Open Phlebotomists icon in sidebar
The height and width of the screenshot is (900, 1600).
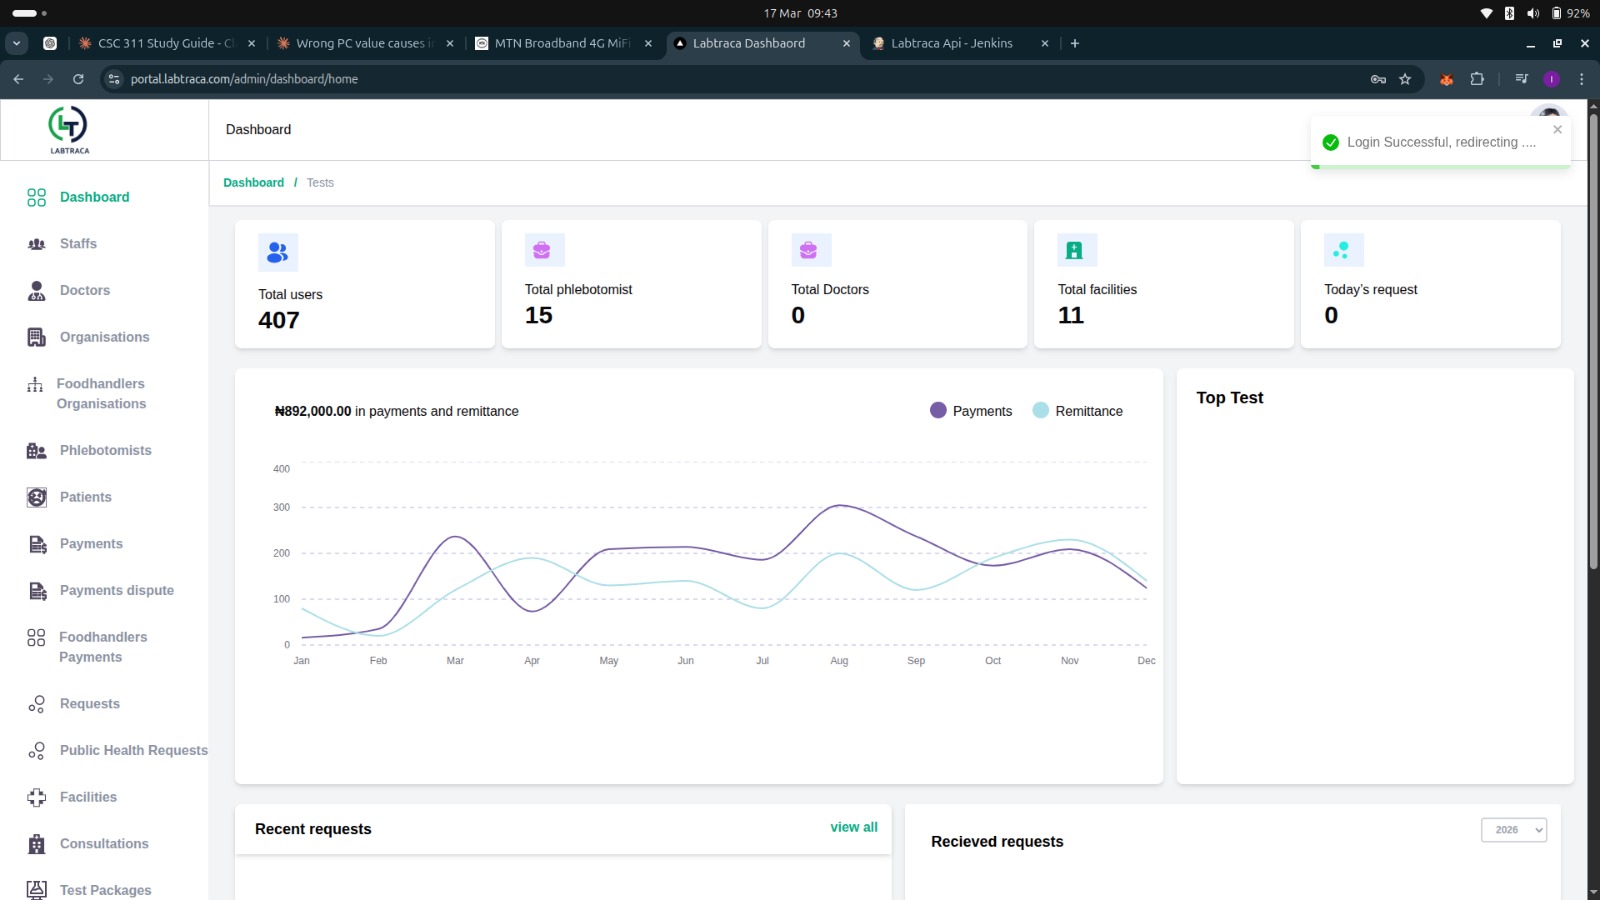[37, 451]
